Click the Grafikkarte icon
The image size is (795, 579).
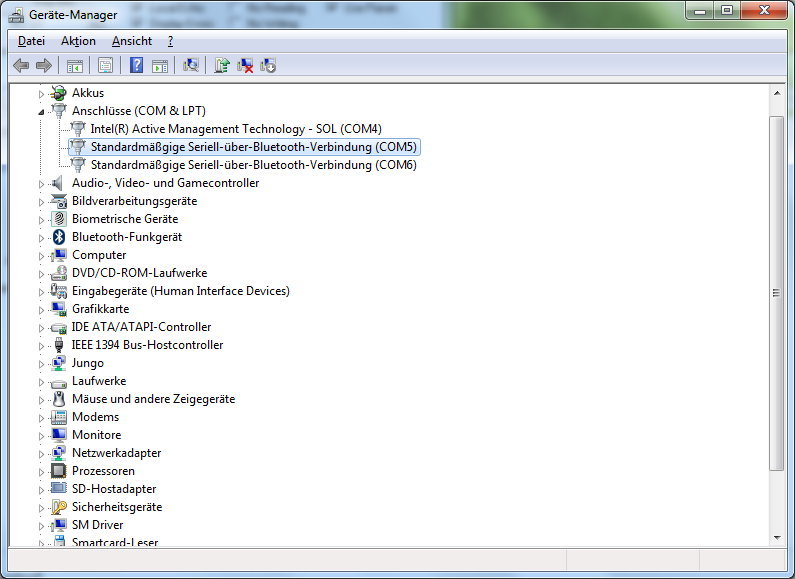[59, 309]
